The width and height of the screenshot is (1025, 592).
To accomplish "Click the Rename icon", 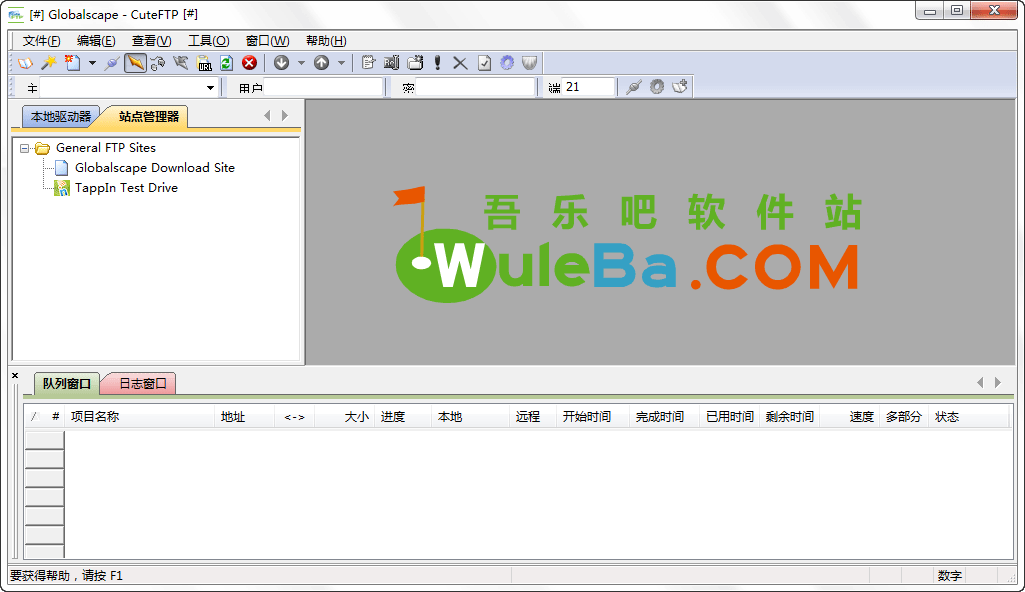I will point(392,63).
